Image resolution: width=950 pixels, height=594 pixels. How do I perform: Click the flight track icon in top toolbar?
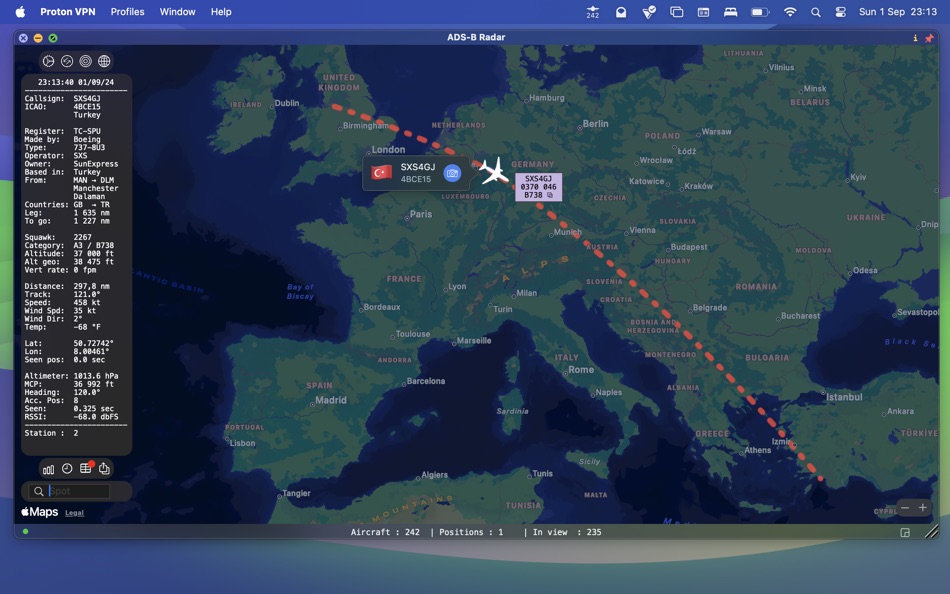click(x=67, y=61)
